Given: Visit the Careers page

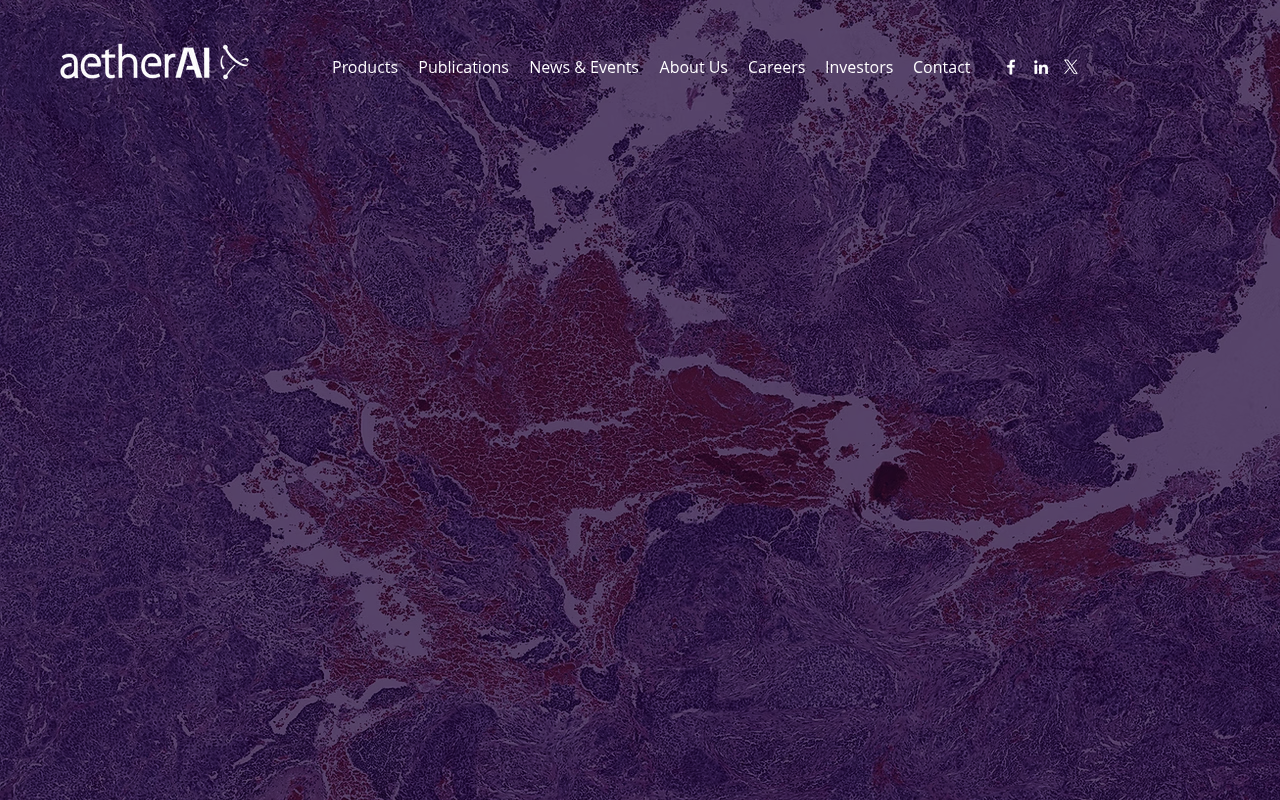Looking at the screenshot, I should [x=776, y=67].
